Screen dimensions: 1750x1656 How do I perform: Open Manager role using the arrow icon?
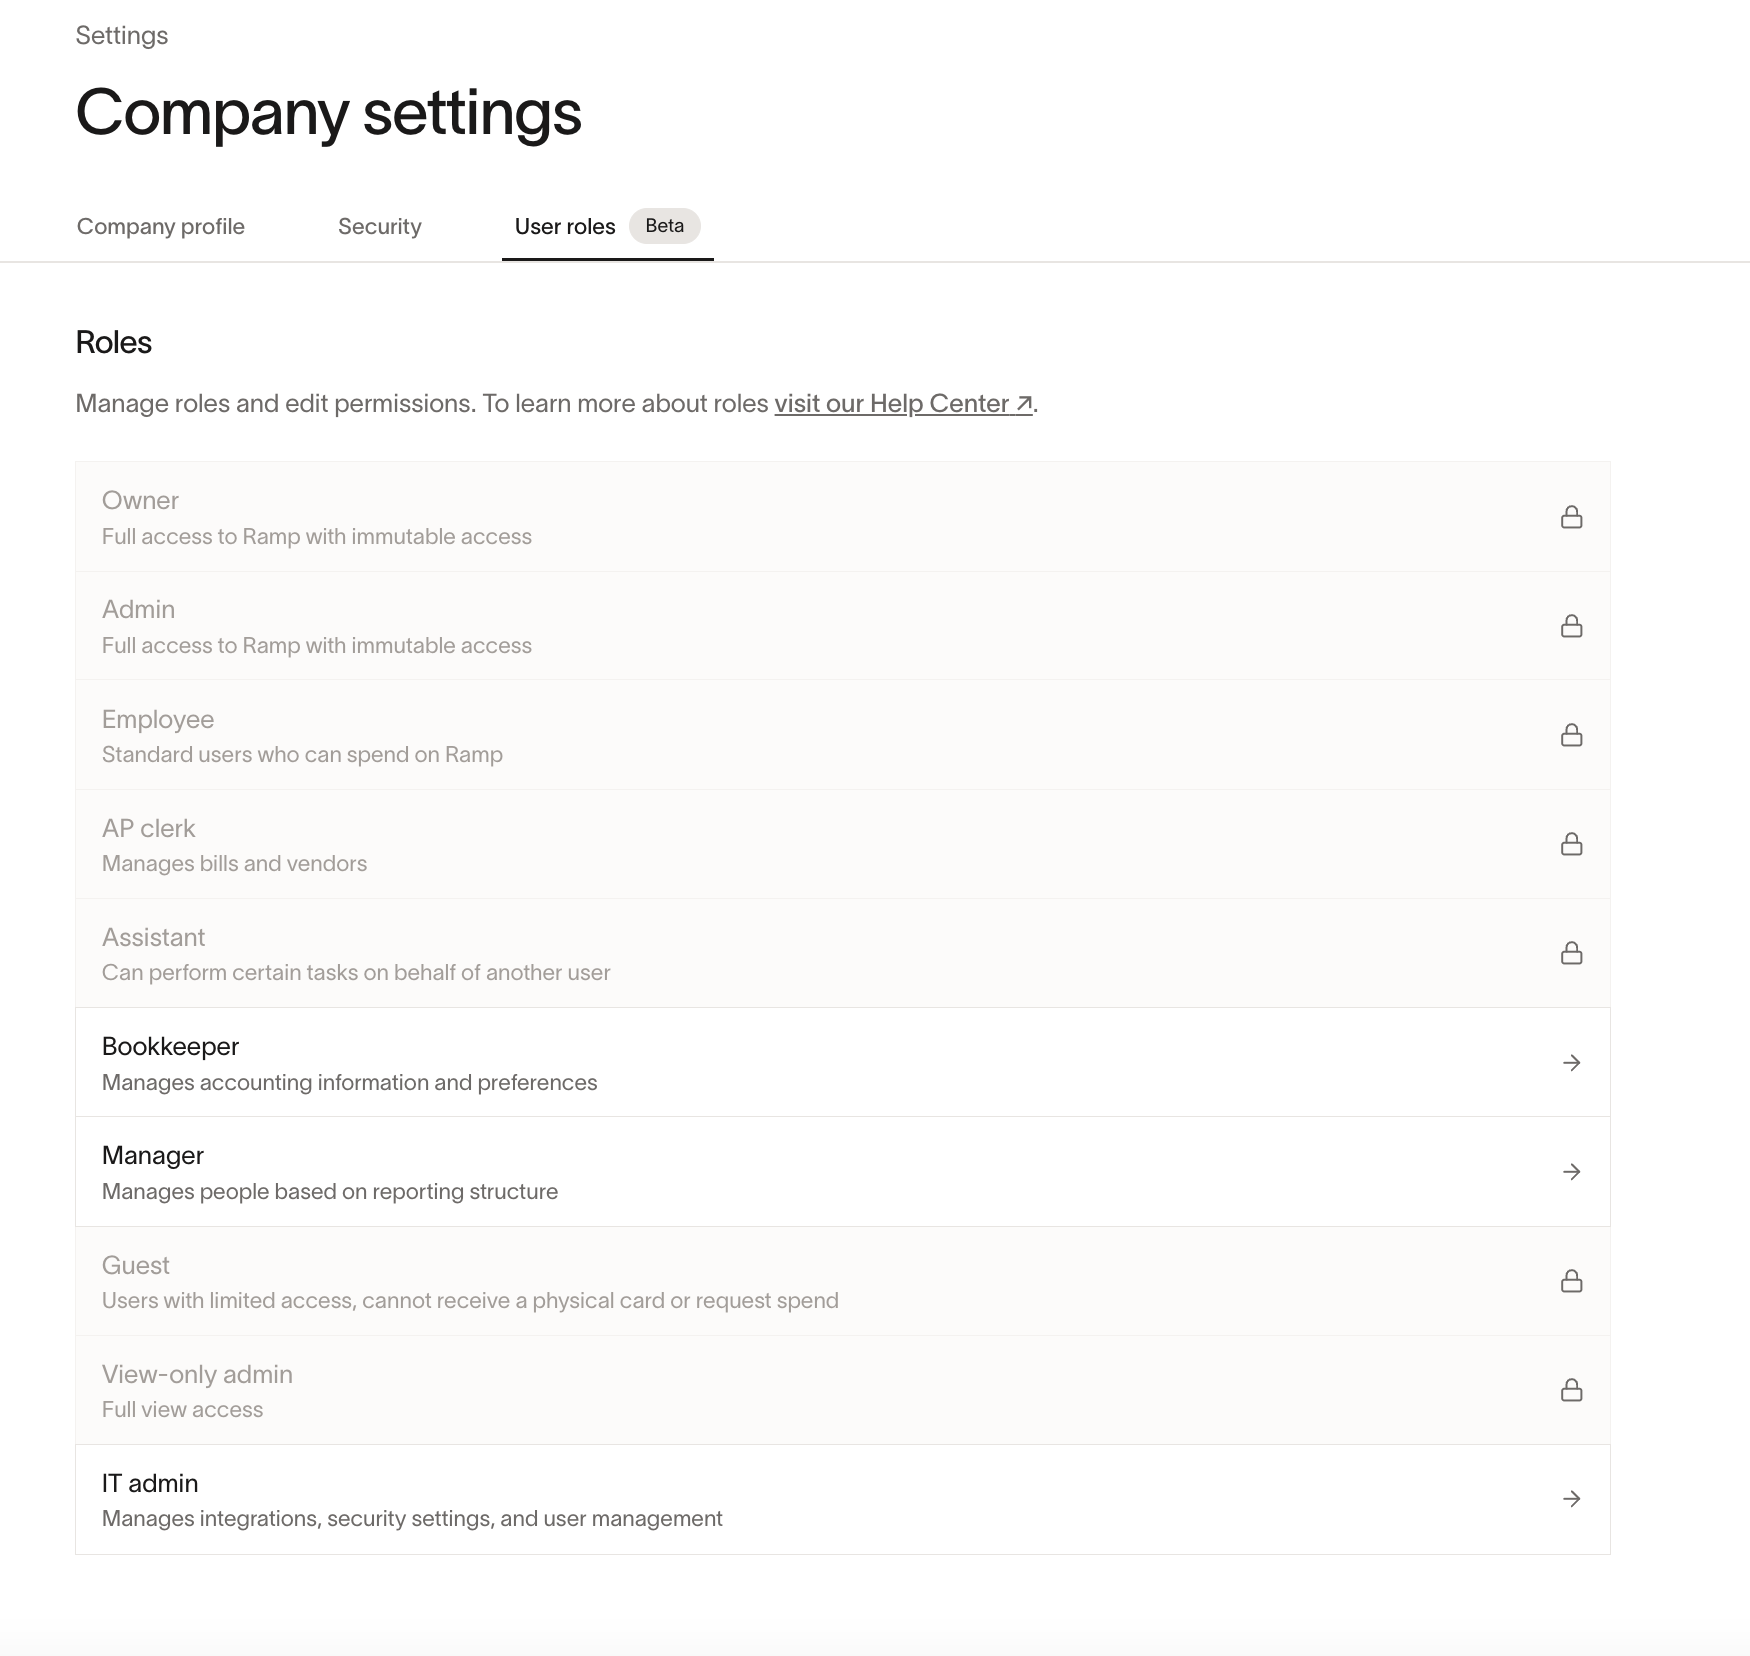tap(1571, 1171)
